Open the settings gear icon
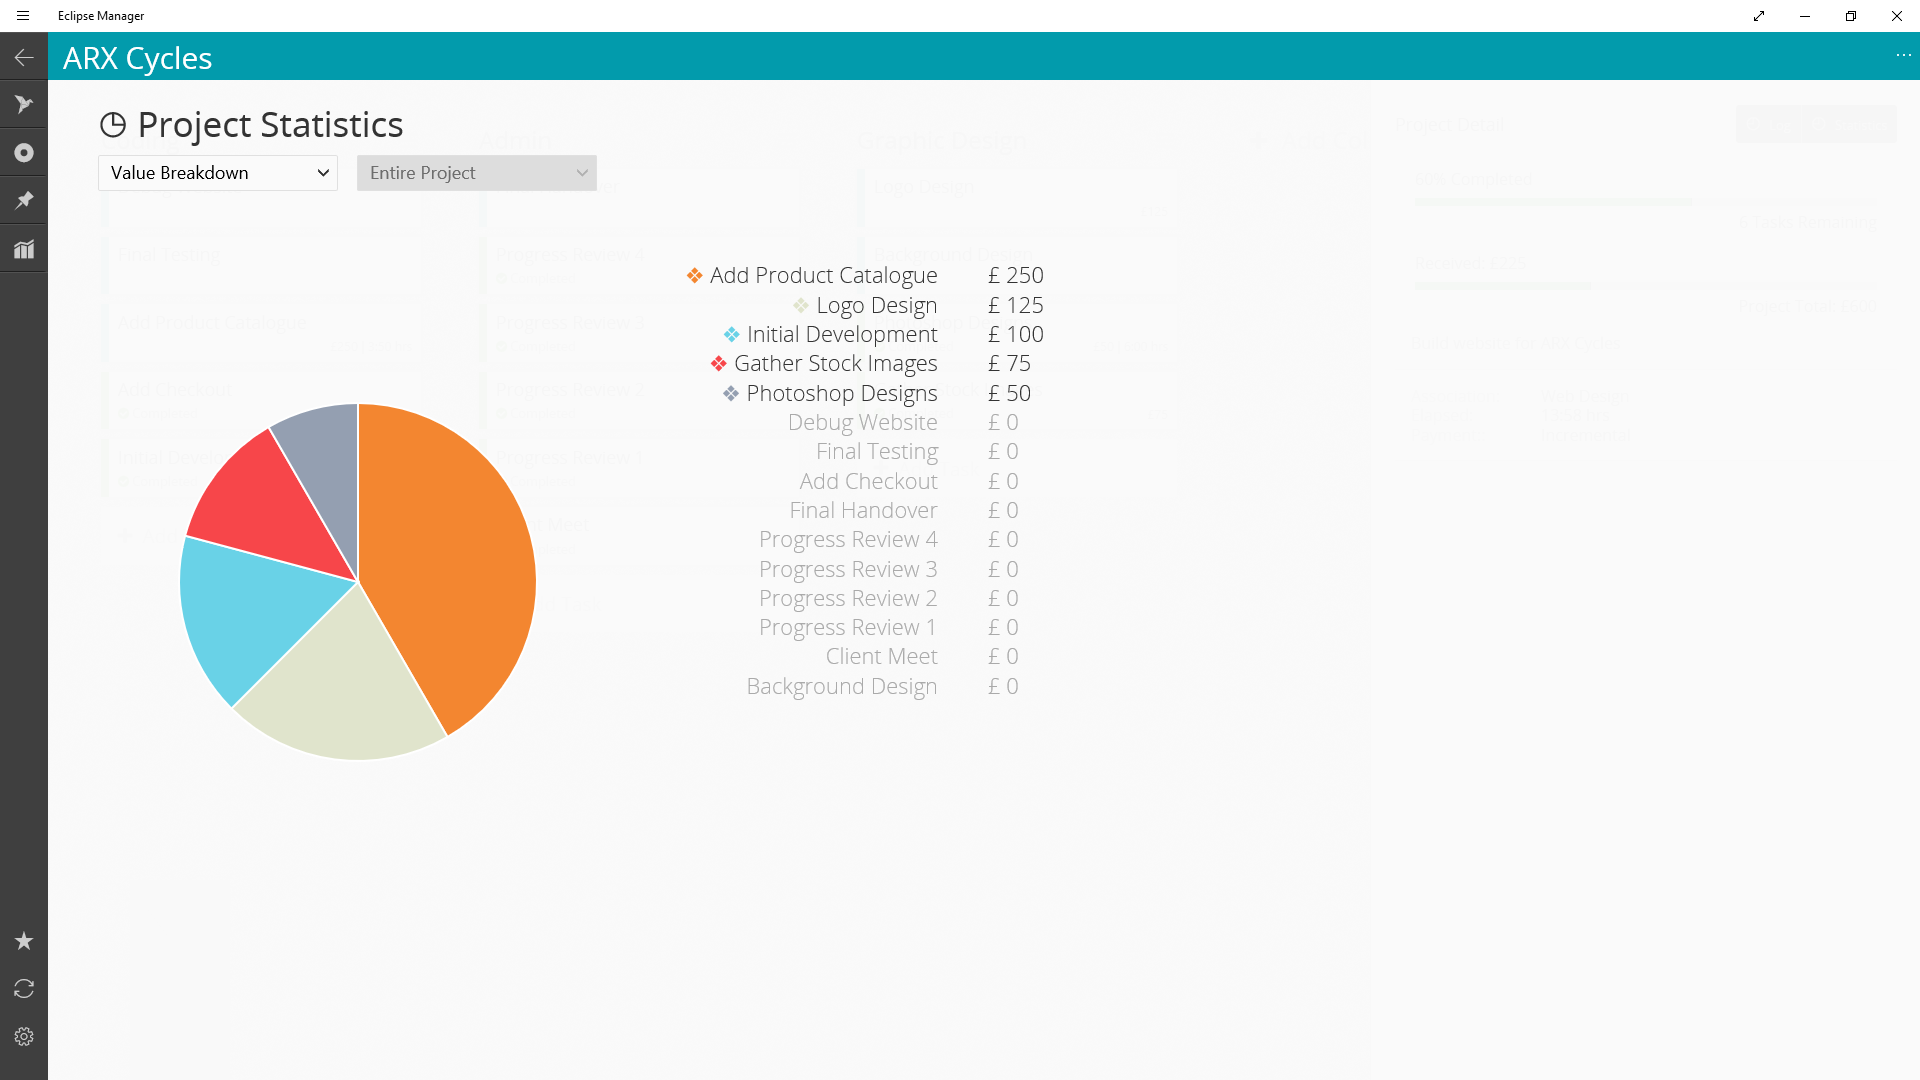The height and width of the screenshot is (1080, 1920). (24, 1037)
